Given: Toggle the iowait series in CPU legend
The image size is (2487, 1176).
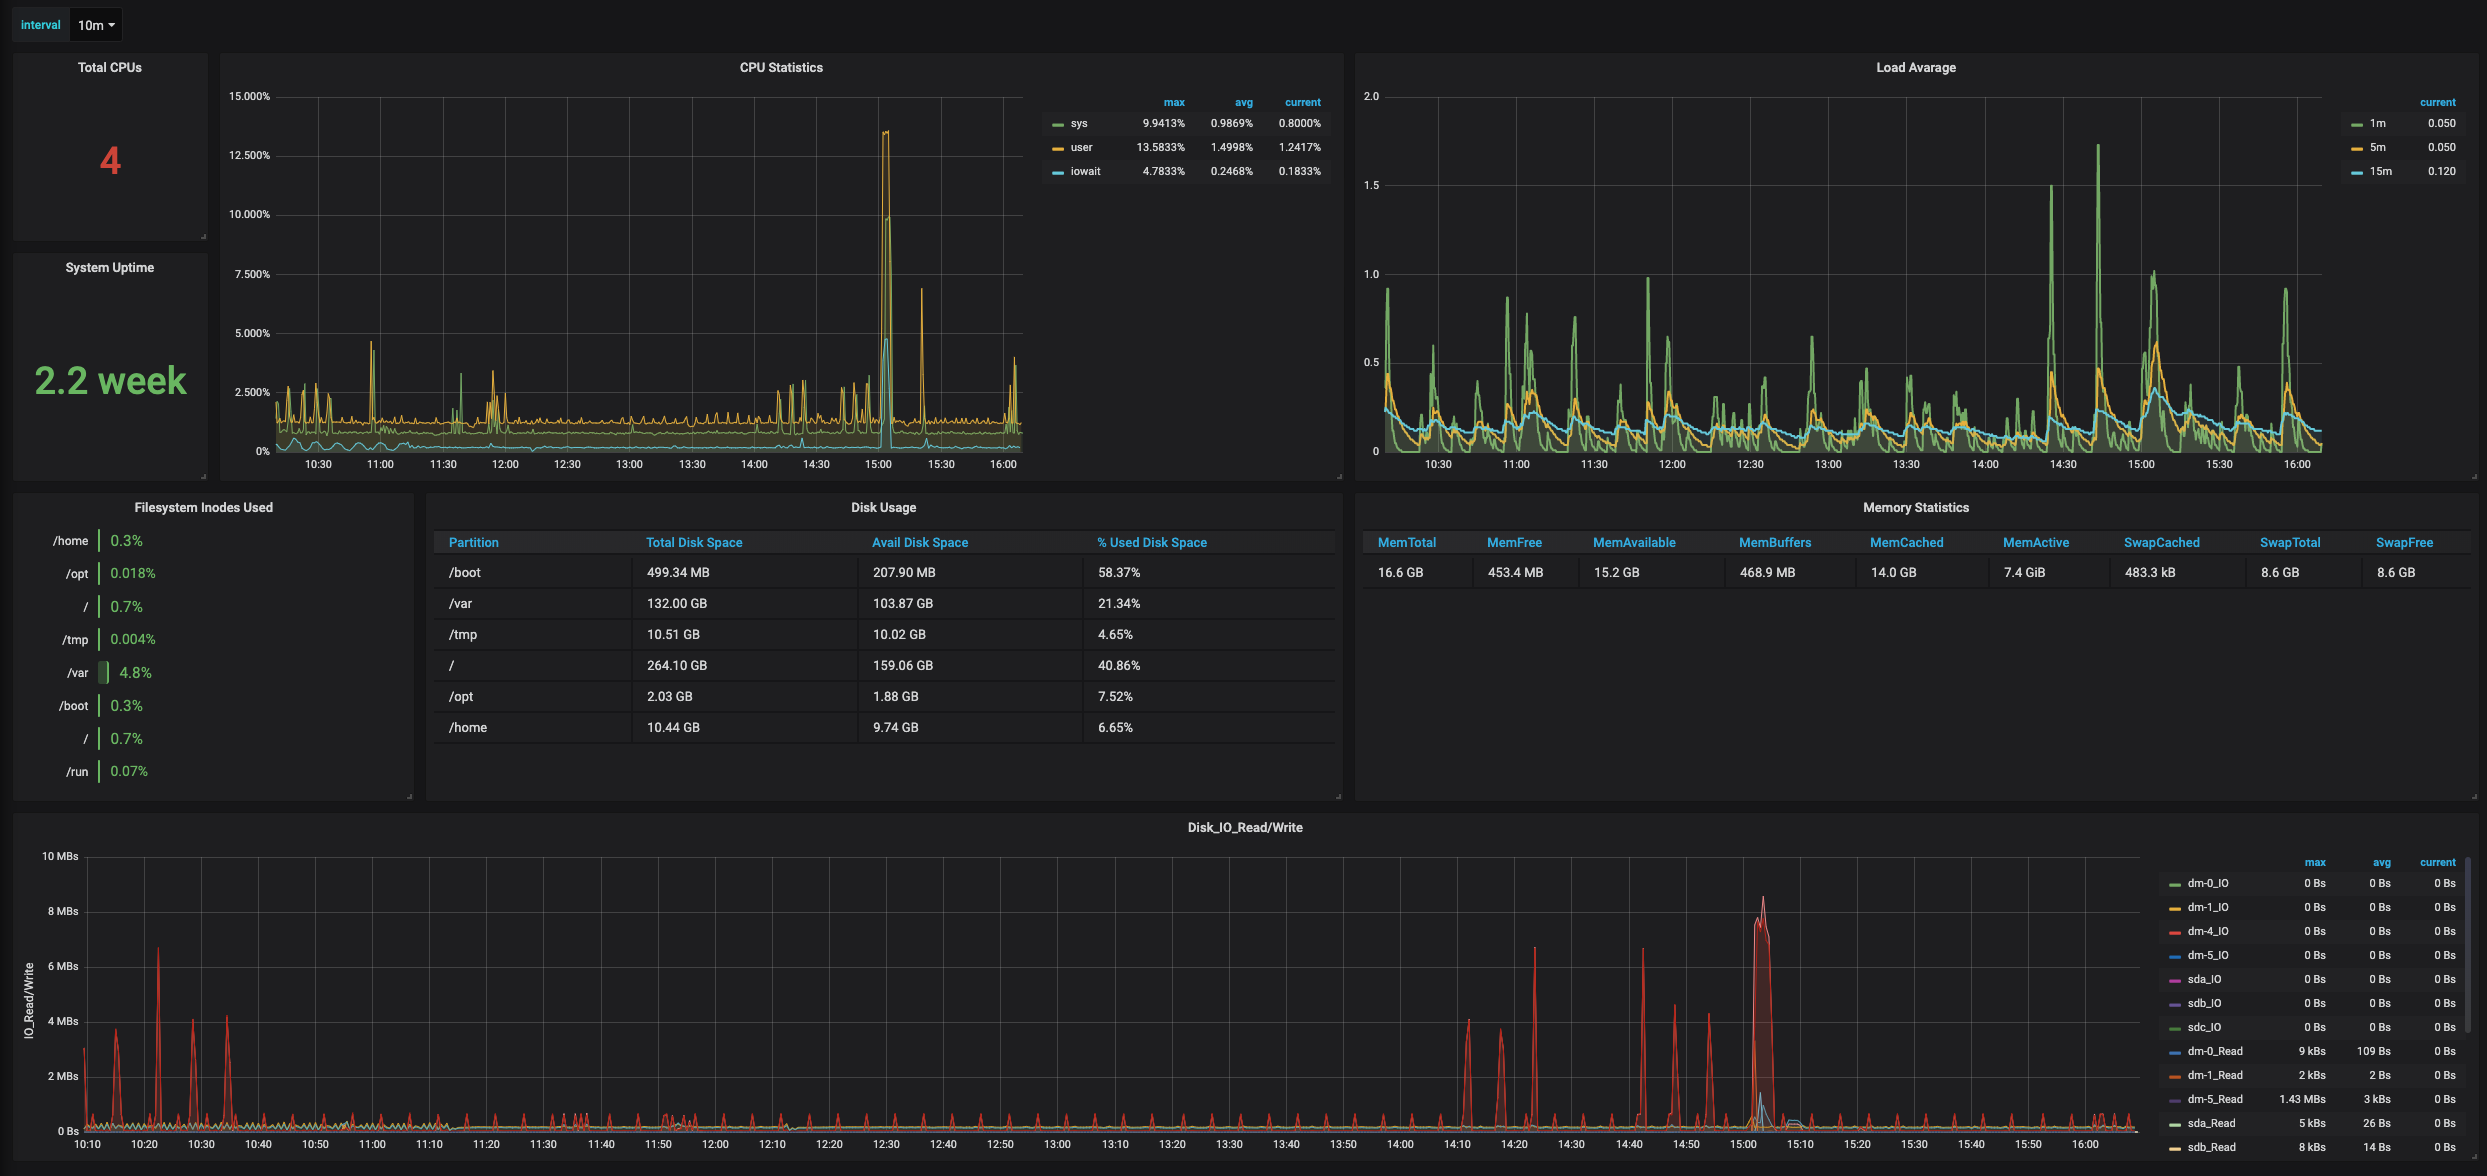Looking at the screenshot, I should click(1085, 171).
